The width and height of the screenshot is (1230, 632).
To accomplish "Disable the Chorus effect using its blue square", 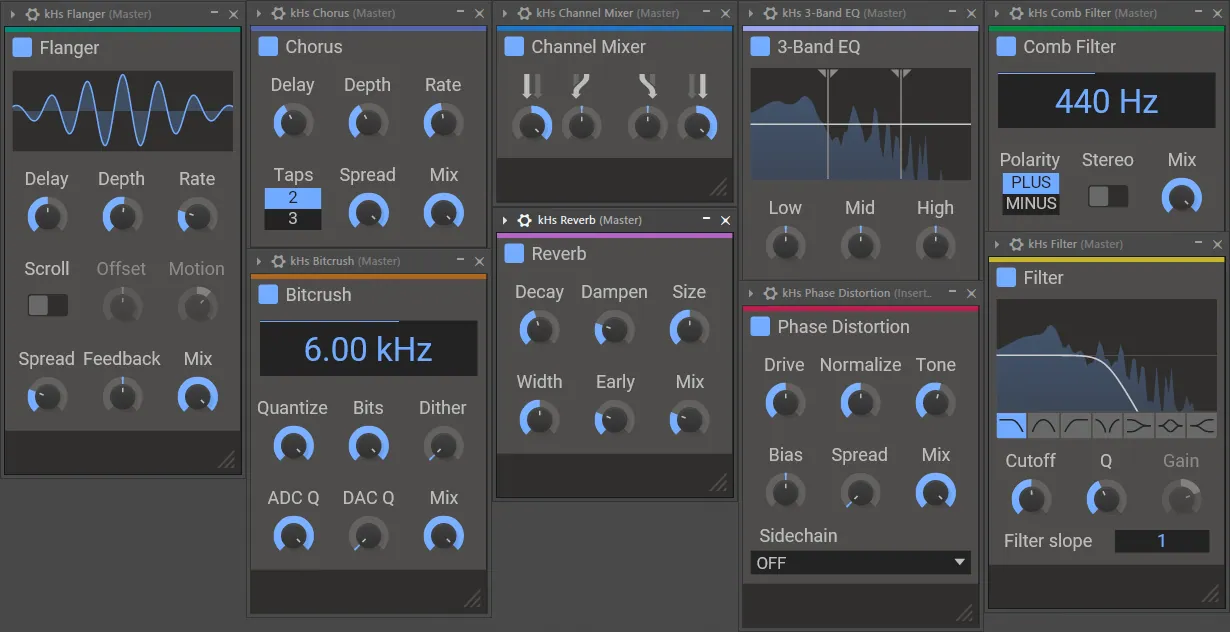I will point(268,47).
